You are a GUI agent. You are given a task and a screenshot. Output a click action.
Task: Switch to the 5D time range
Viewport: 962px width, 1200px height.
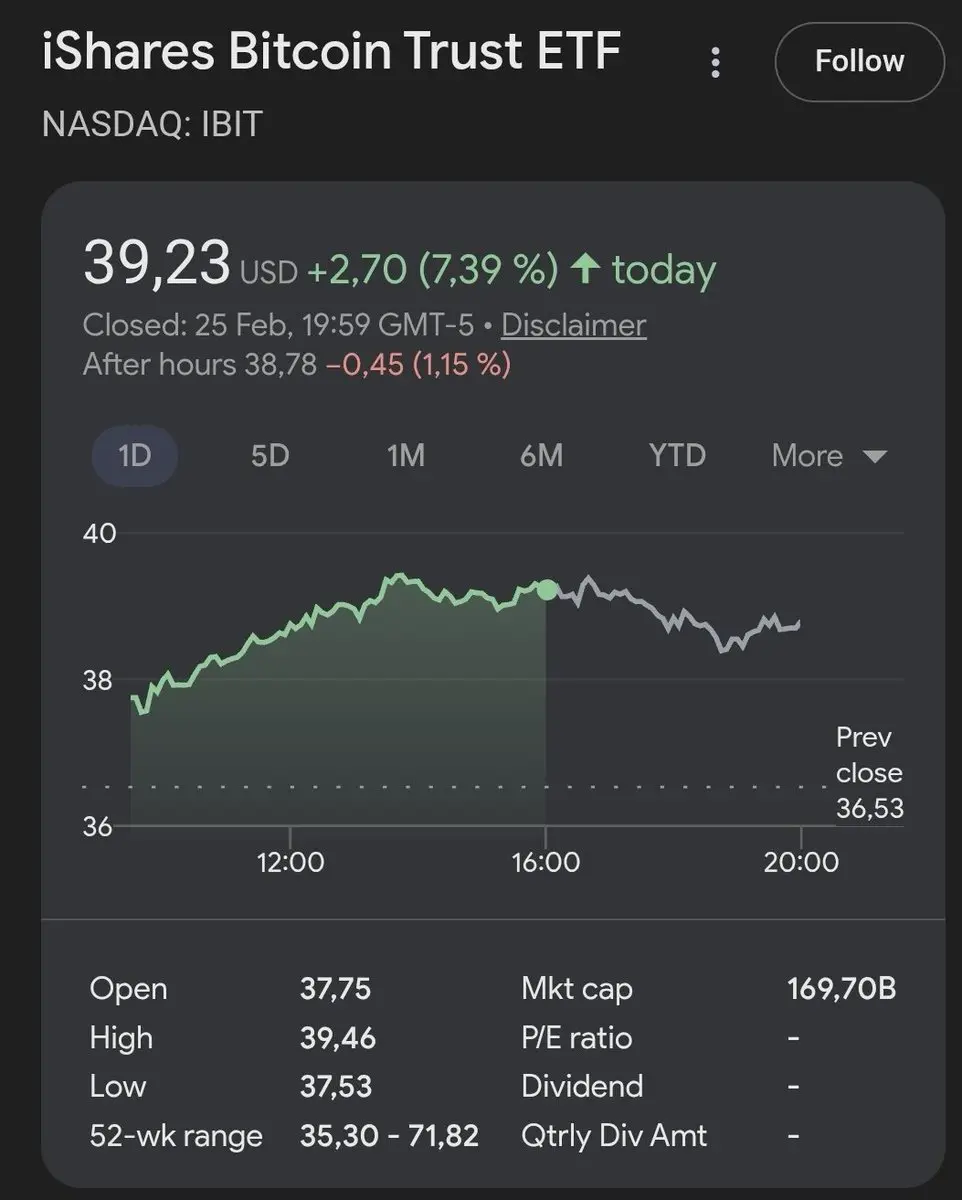(x=270, y=456)
